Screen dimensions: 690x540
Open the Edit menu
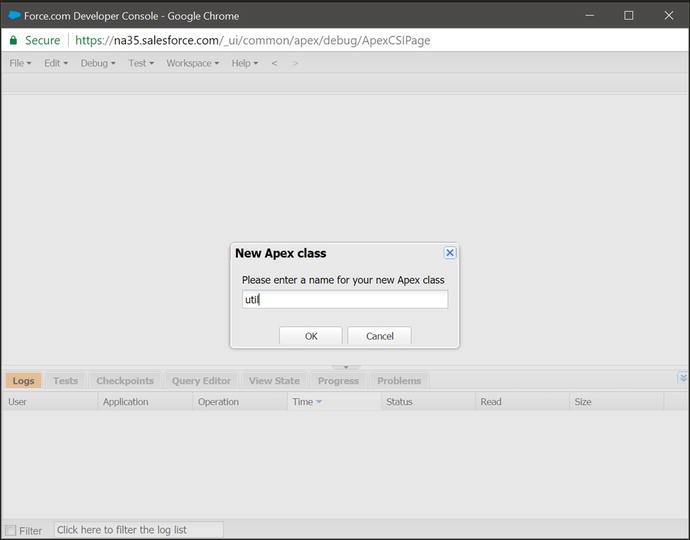point(56,63)
